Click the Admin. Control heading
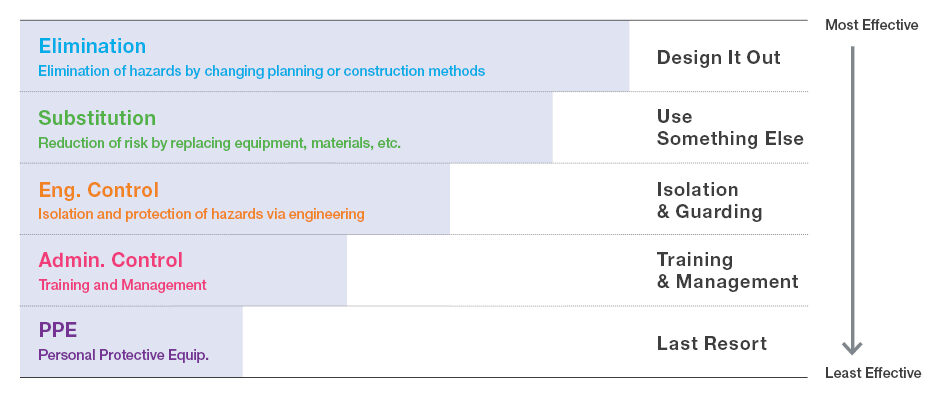 coord(111,261)
